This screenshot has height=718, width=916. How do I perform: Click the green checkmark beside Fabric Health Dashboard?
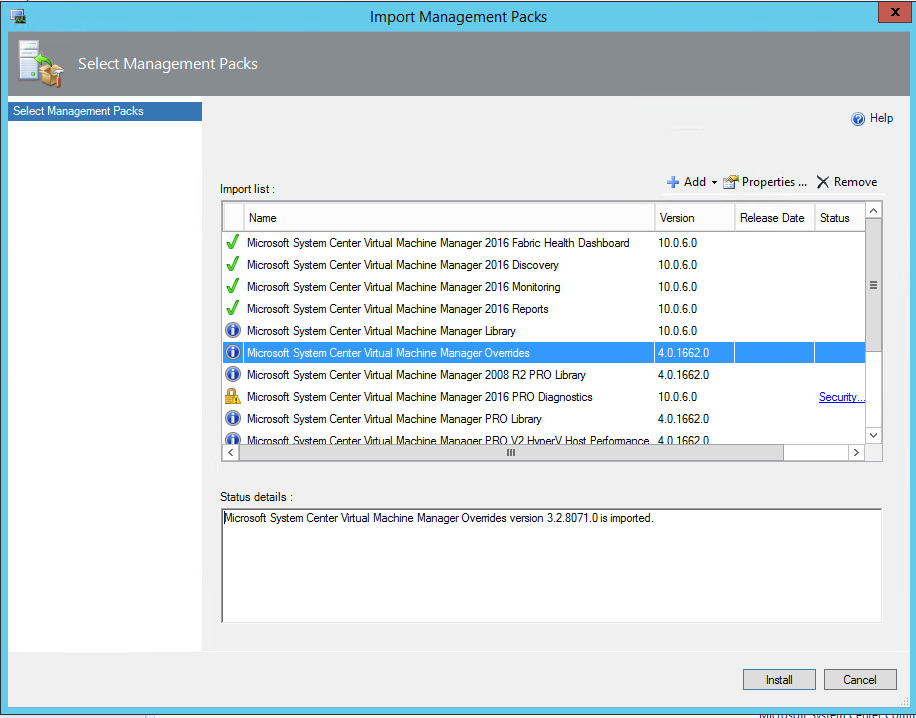233,243
